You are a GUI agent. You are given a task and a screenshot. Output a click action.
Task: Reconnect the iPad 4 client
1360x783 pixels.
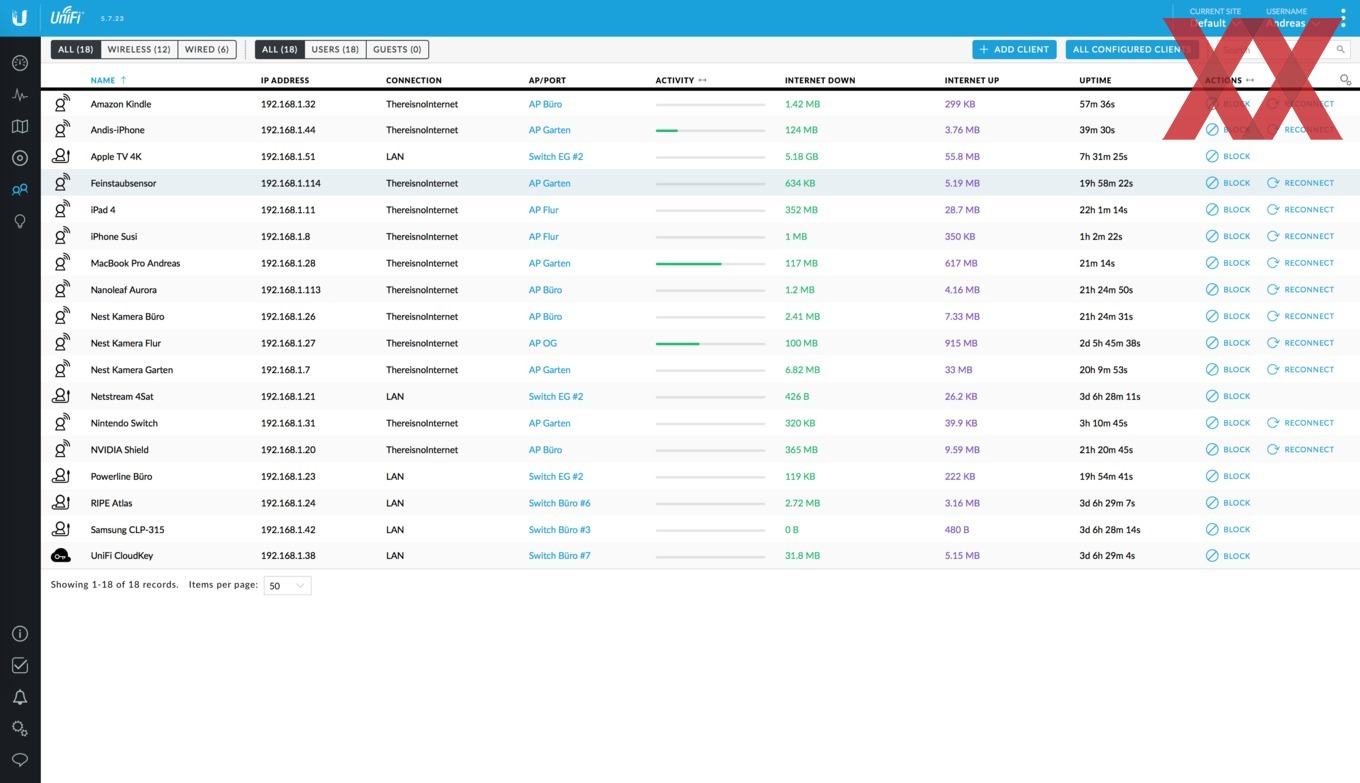[1300, 210]
